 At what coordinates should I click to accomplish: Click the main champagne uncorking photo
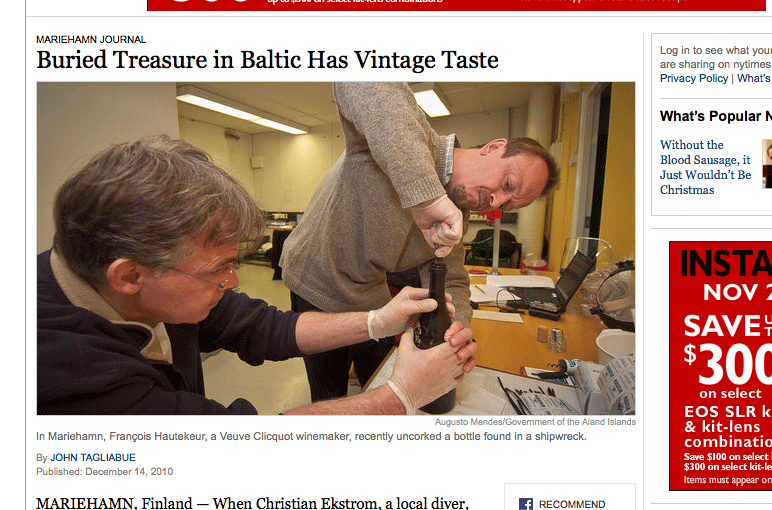pyautogui.click(x=336, y=249)
